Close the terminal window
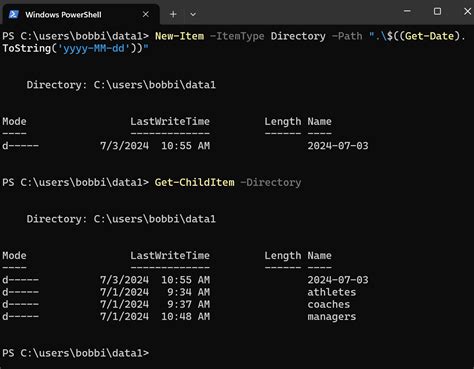Screen dimensions: 474x369 tap(467, 11)
